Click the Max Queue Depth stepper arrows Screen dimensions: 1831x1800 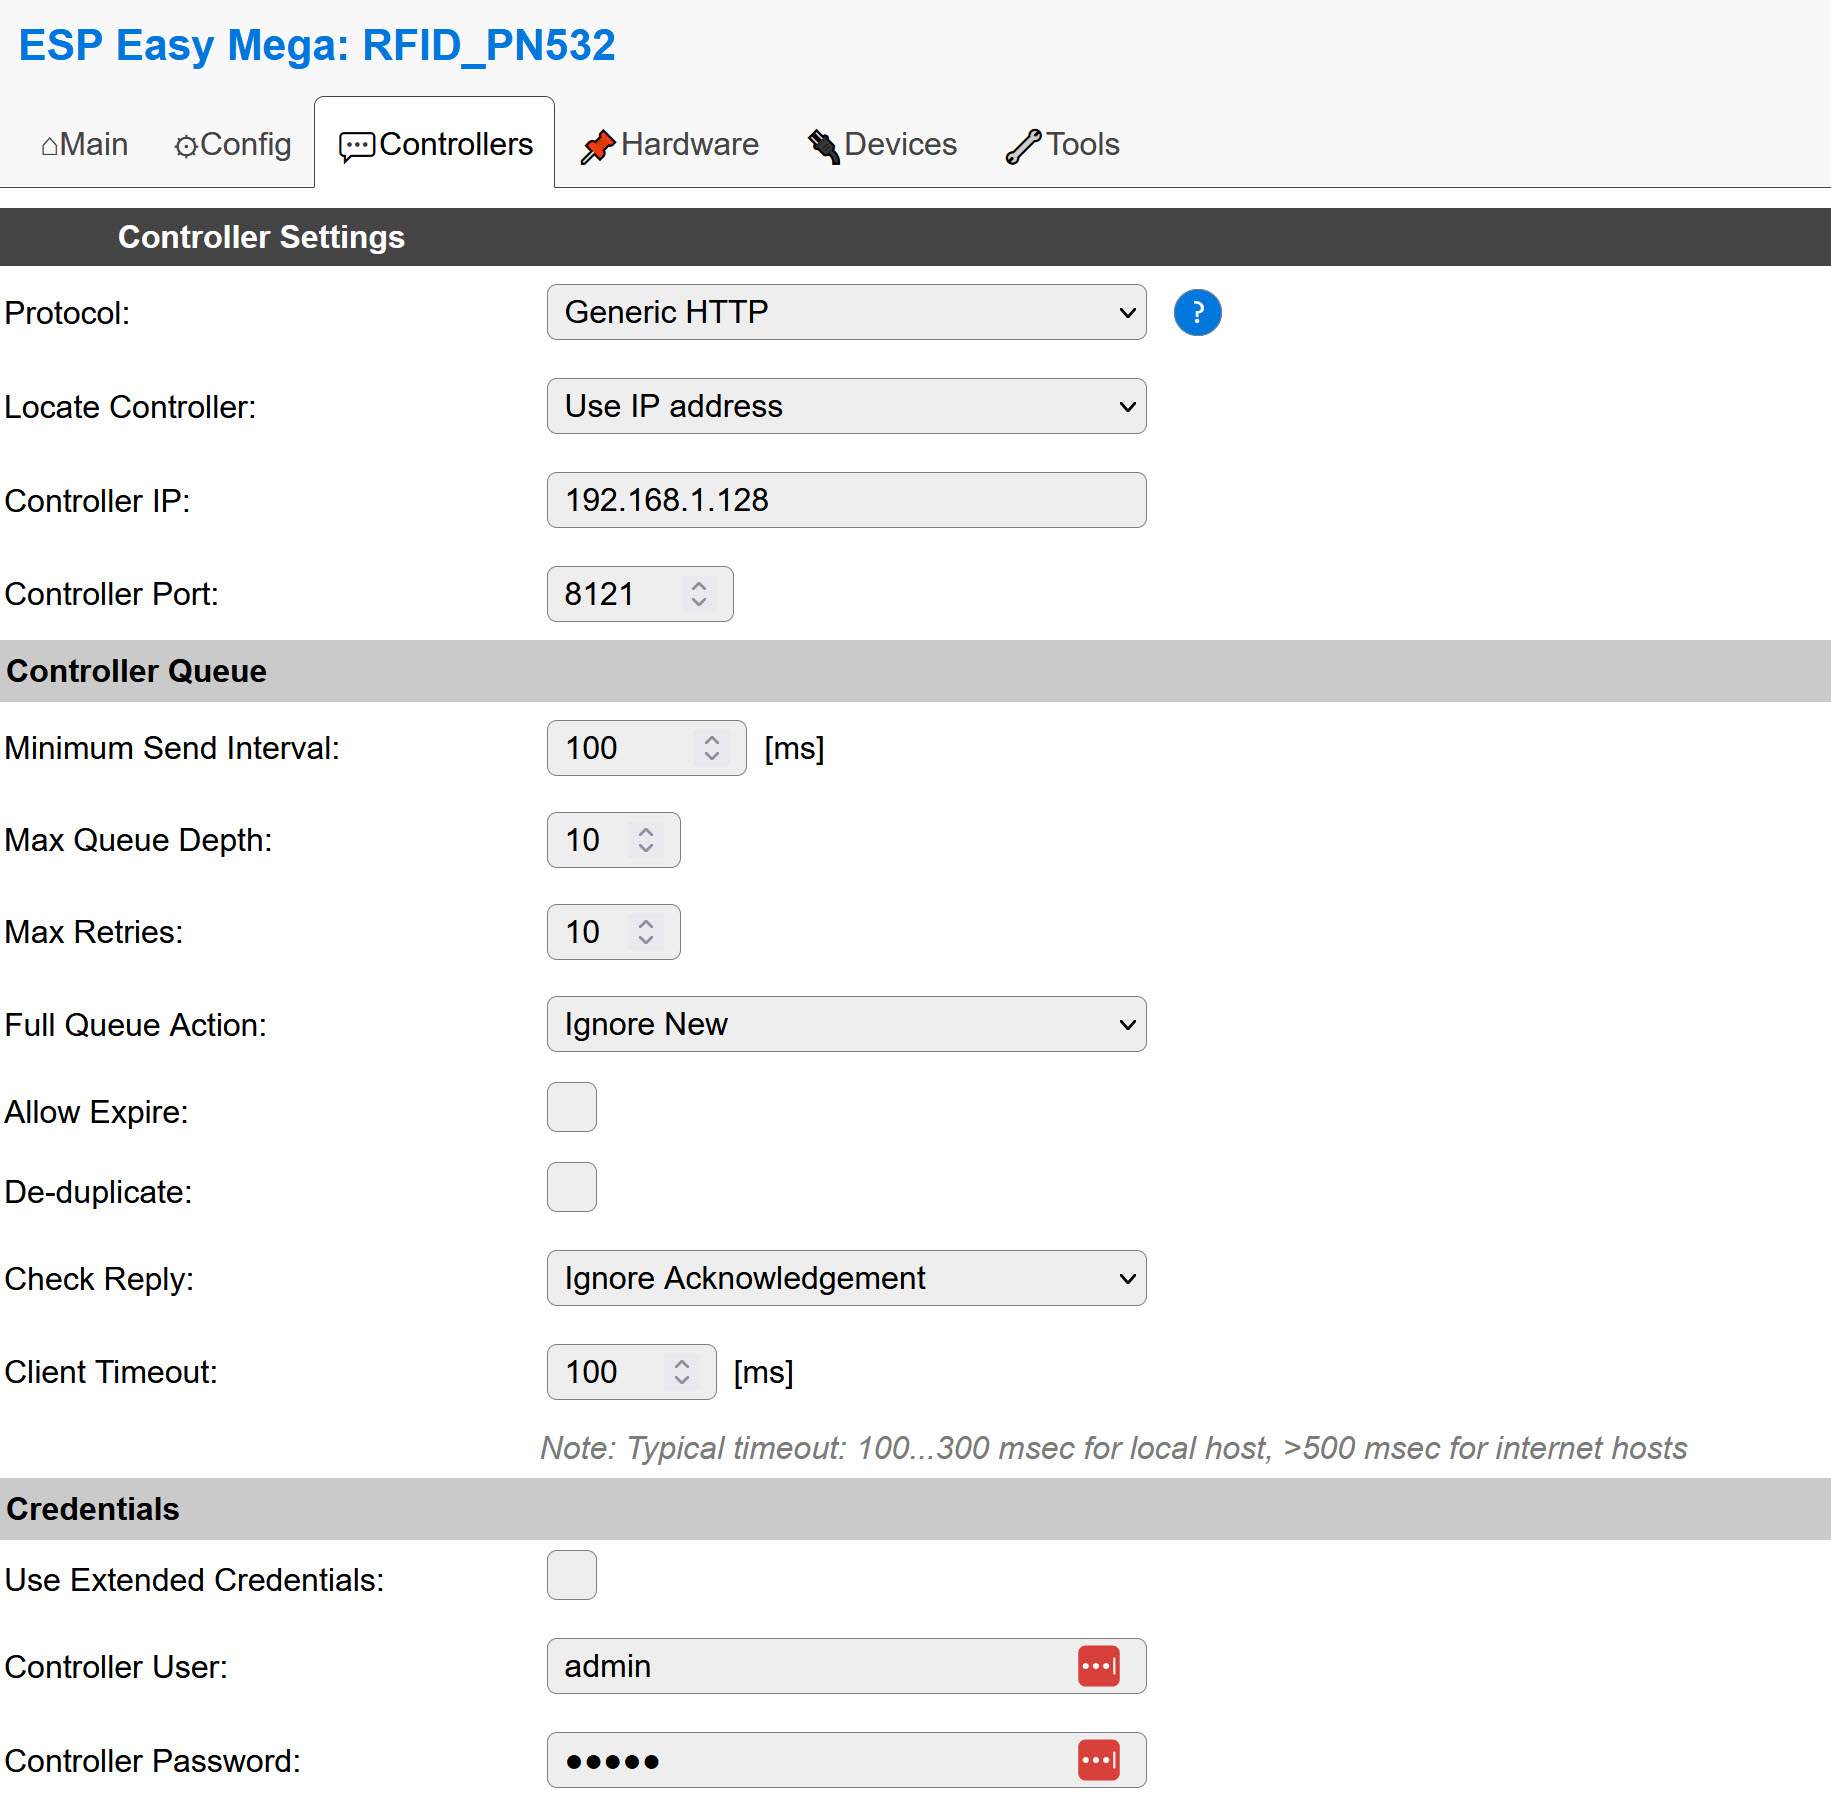click(x=646, y=840)
